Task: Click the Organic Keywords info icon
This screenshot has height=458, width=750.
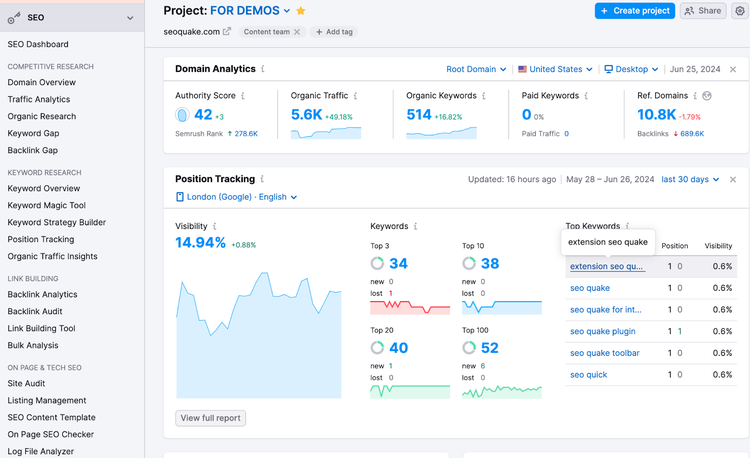Action: (484, 96)
